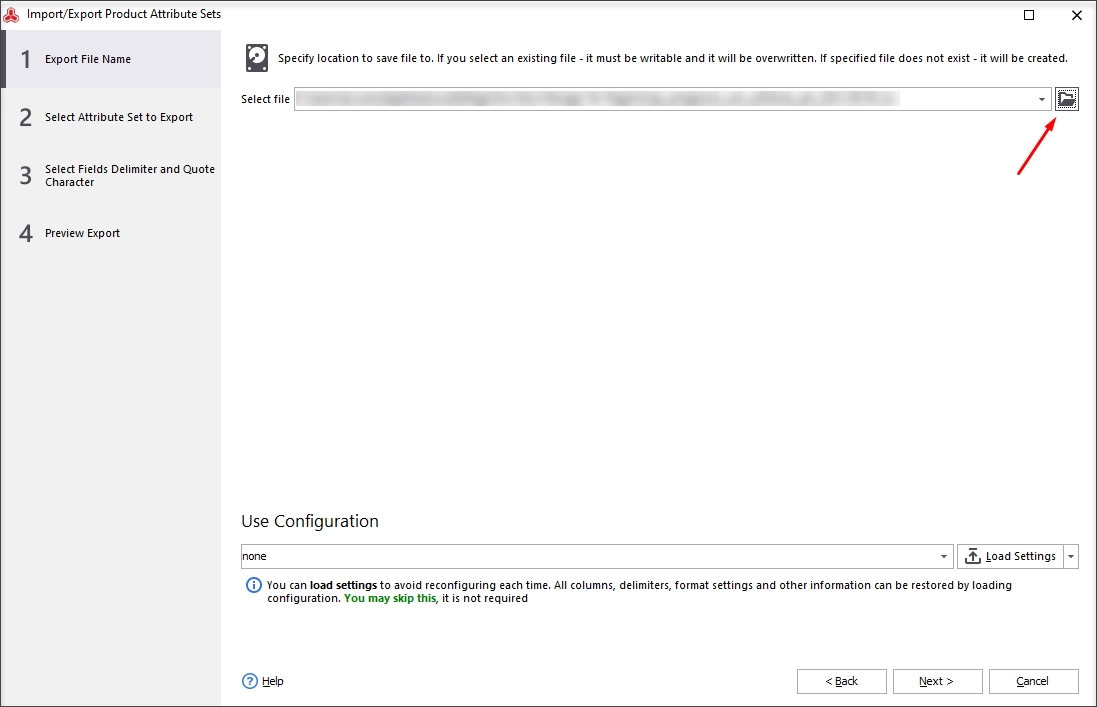1097x707 pixels.
Task: Click the help question mark icon
Action: (x=250, y=681)
